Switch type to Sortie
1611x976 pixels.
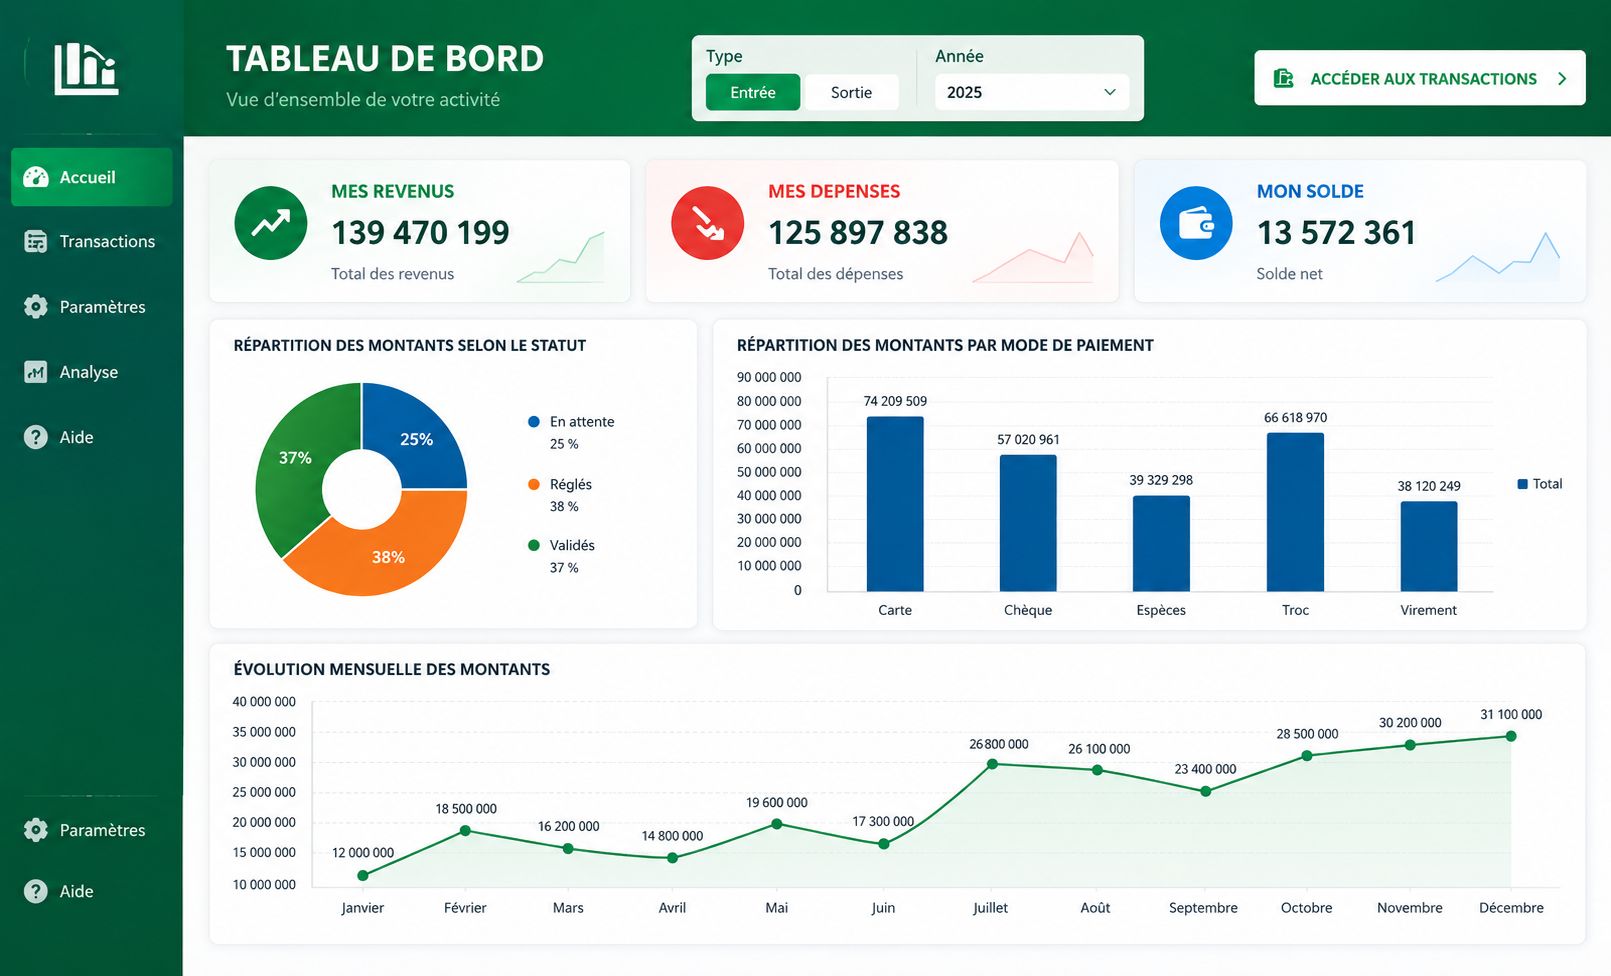851,92
